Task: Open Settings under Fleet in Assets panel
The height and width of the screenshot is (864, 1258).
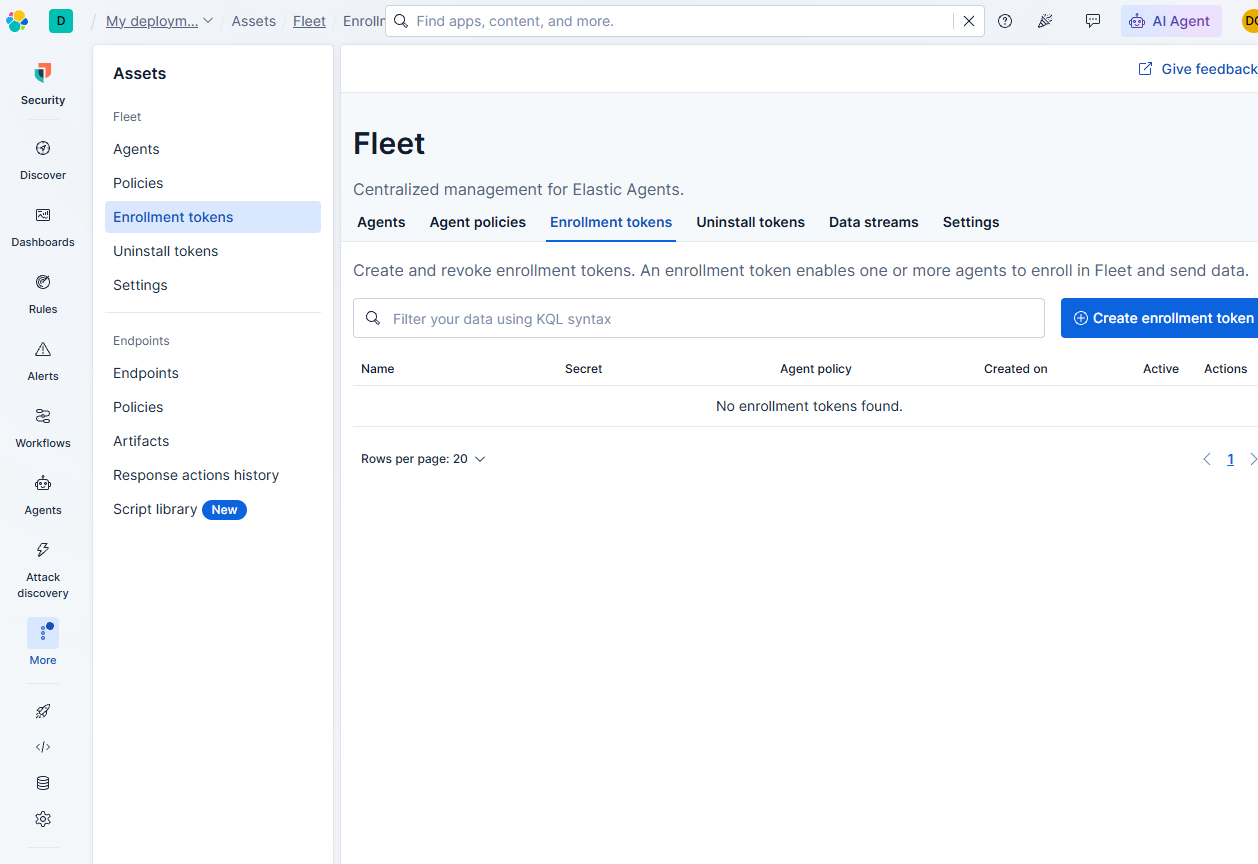Action: (x=213, y=285)
